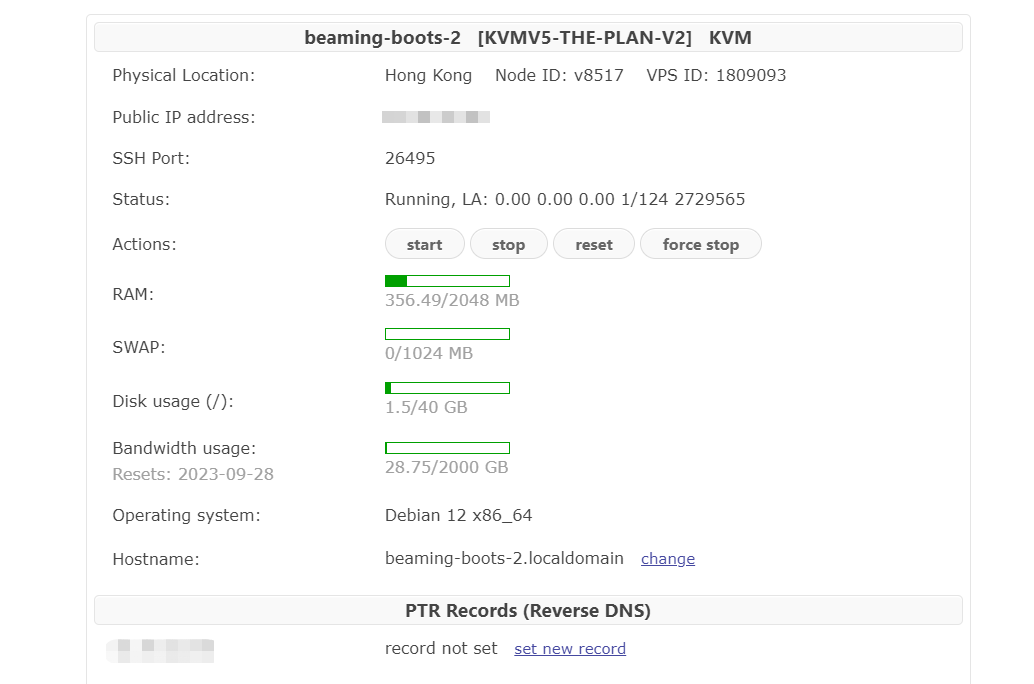The width and height of the screenshot is (1034, 684).
Task: Click the blurred Public IP address value
Action: click(x=436, y=117)
